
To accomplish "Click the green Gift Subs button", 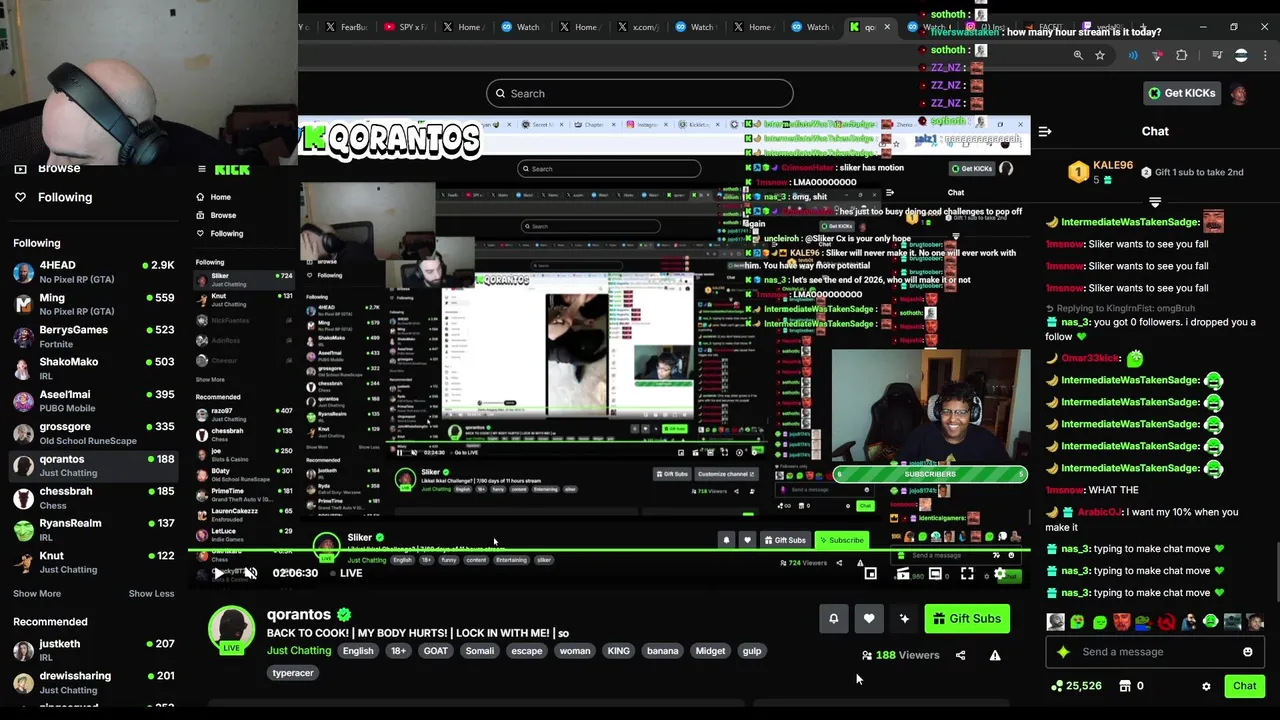I will coord(967,619).
